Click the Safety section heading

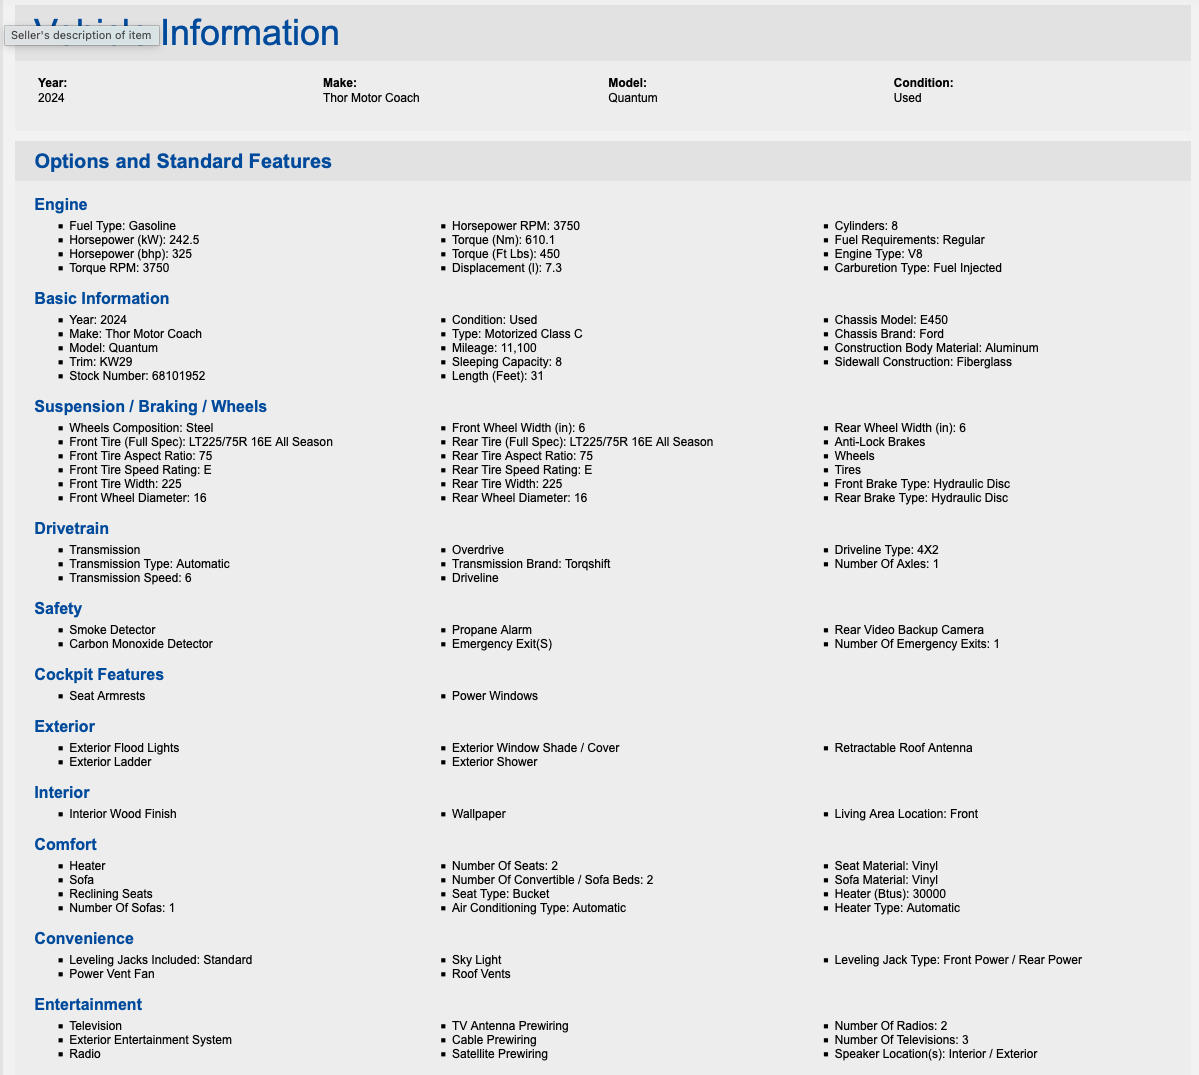[58, 609]
